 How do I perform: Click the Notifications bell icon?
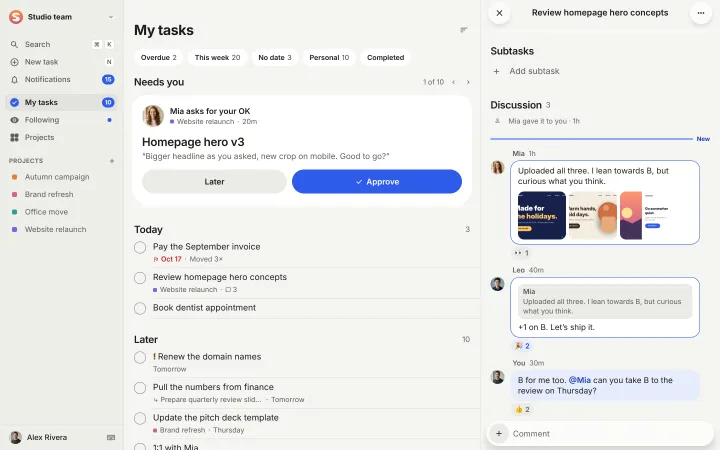(14, 79)
